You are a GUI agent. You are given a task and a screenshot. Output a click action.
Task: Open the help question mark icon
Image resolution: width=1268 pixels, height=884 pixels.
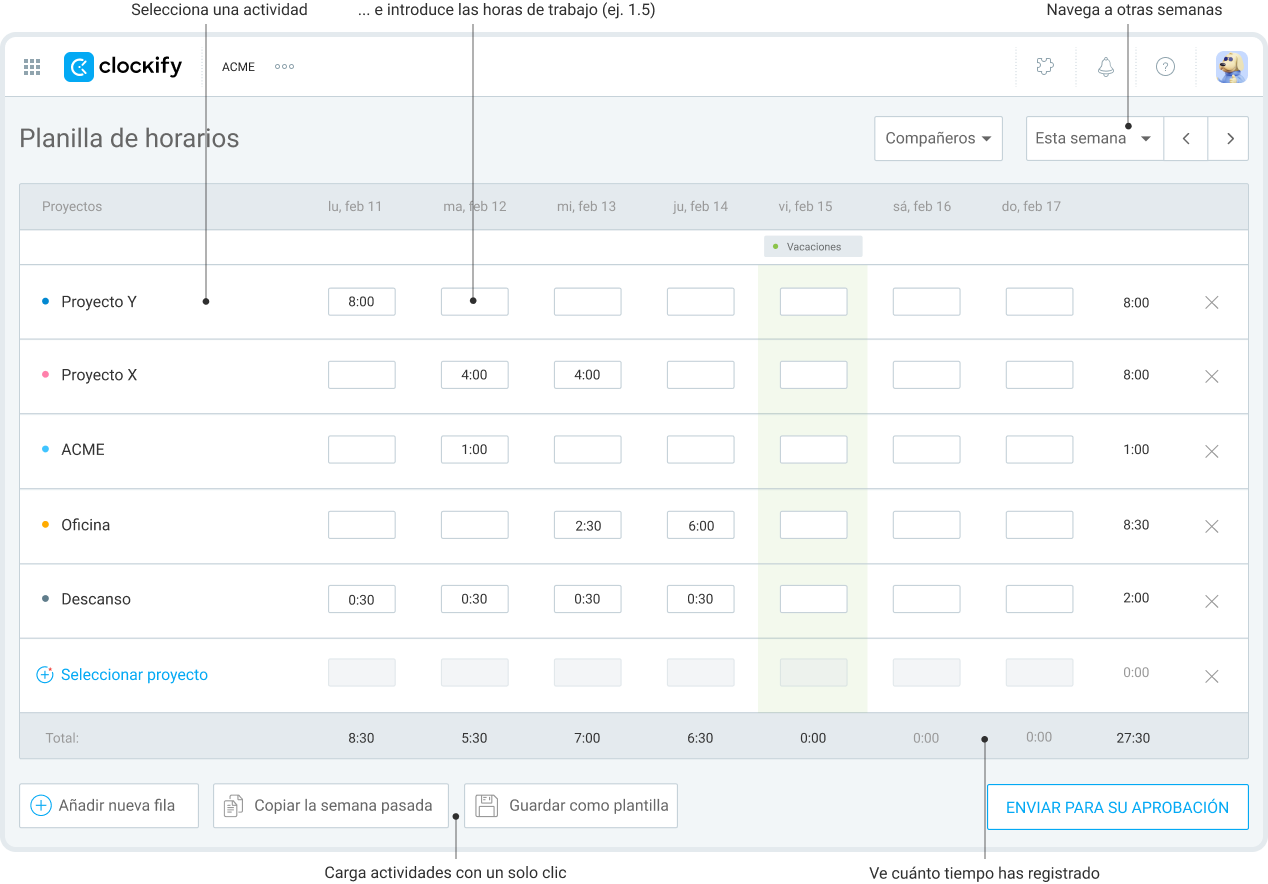[1165, 67]
